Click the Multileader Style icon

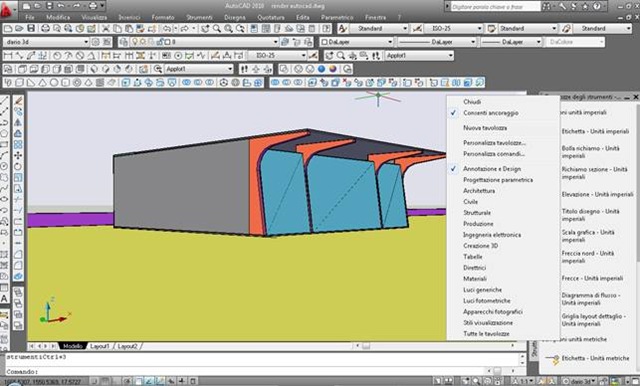click(566, 29)
